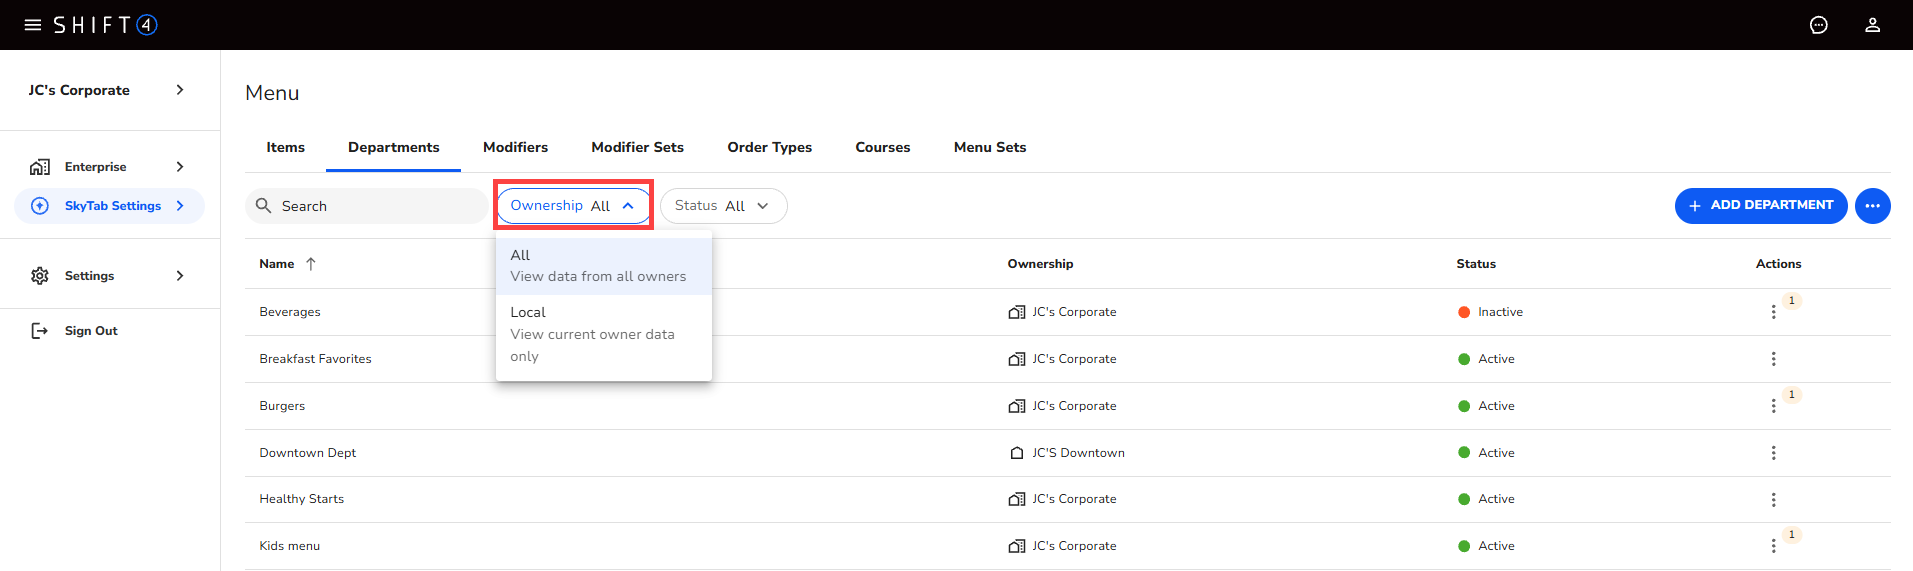Screen dimensions: 1913x571
Task: Open actions menu for Beverages row
Action: [1773, 312]
